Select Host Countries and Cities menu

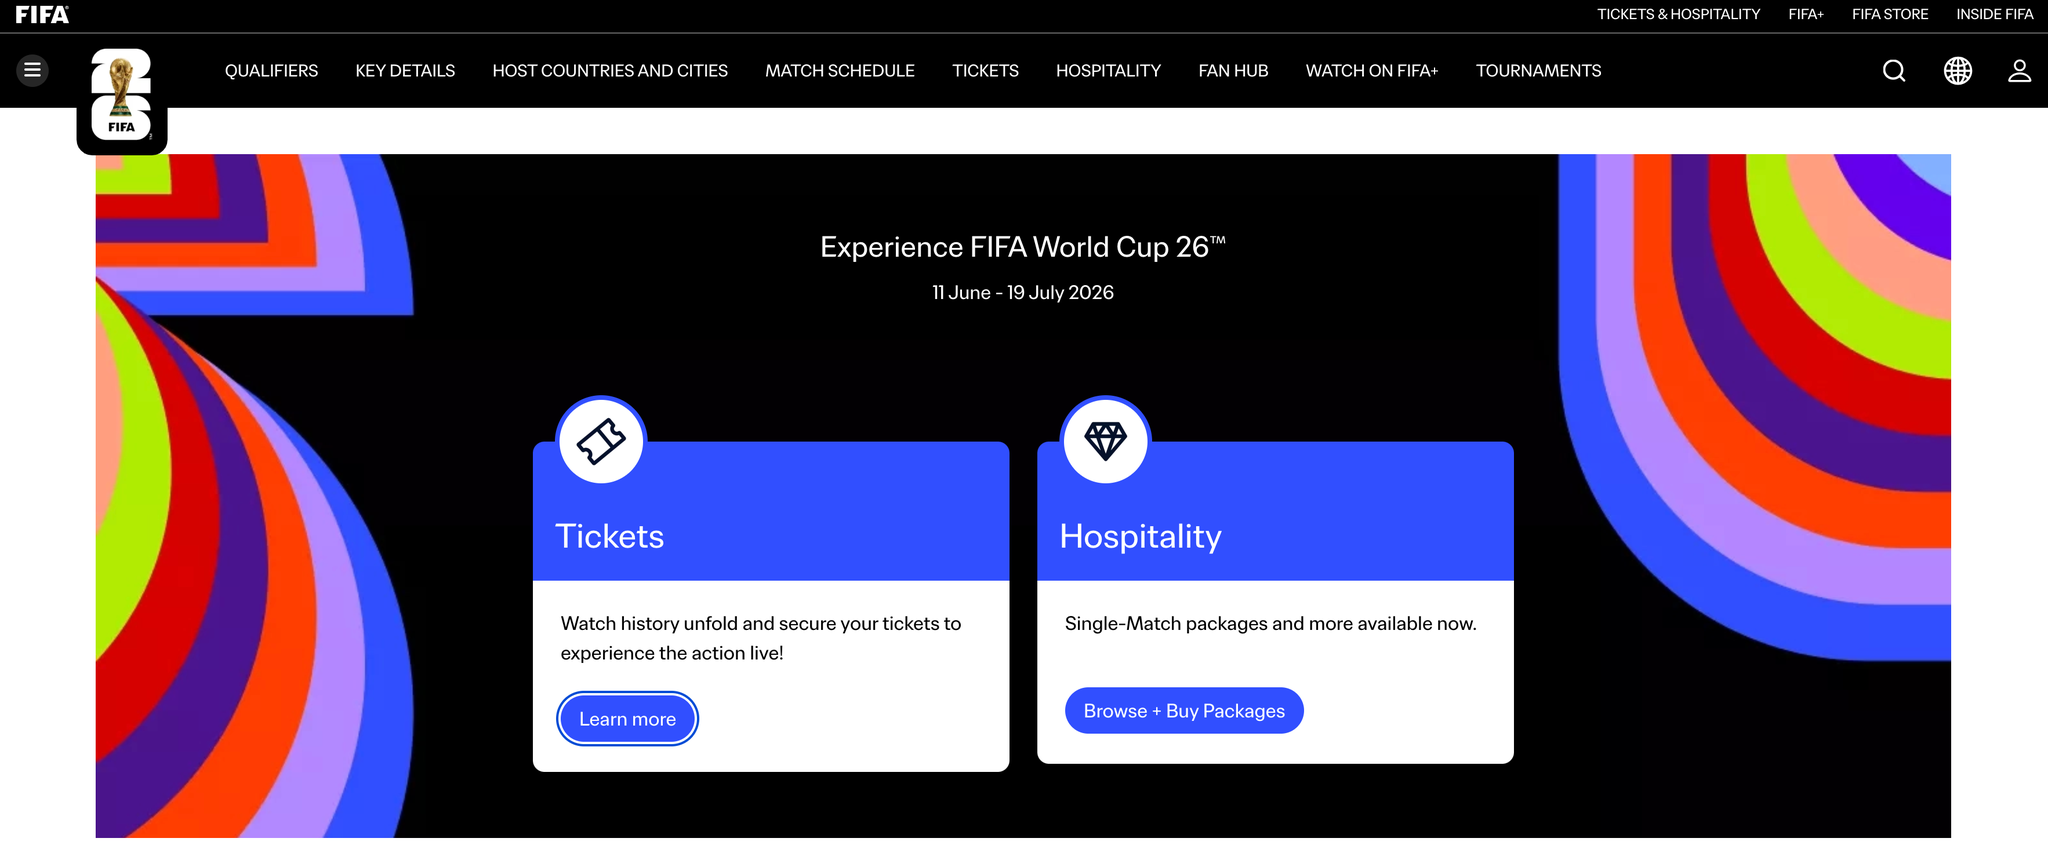[x=610, y=71]
